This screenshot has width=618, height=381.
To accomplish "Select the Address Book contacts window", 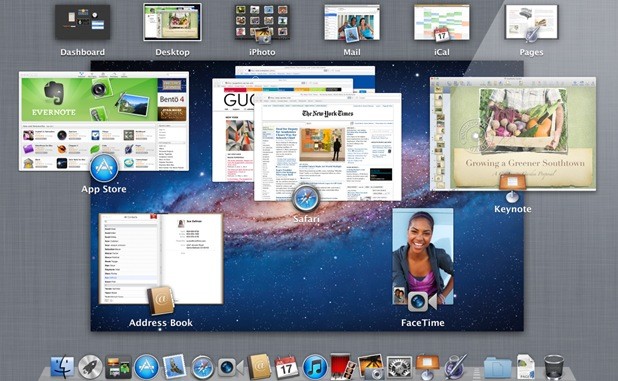I will tap(161, 259).
